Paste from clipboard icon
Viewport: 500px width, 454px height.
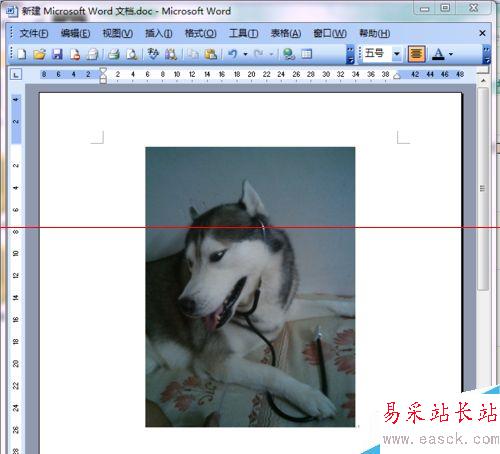click(x=211, y=54)
